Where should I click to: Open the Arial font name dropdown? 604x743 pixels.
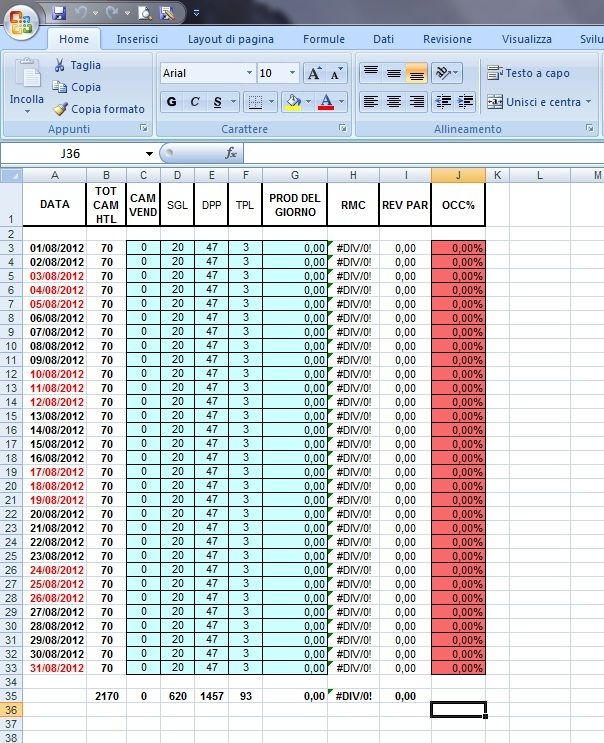[x=249, y=74]
